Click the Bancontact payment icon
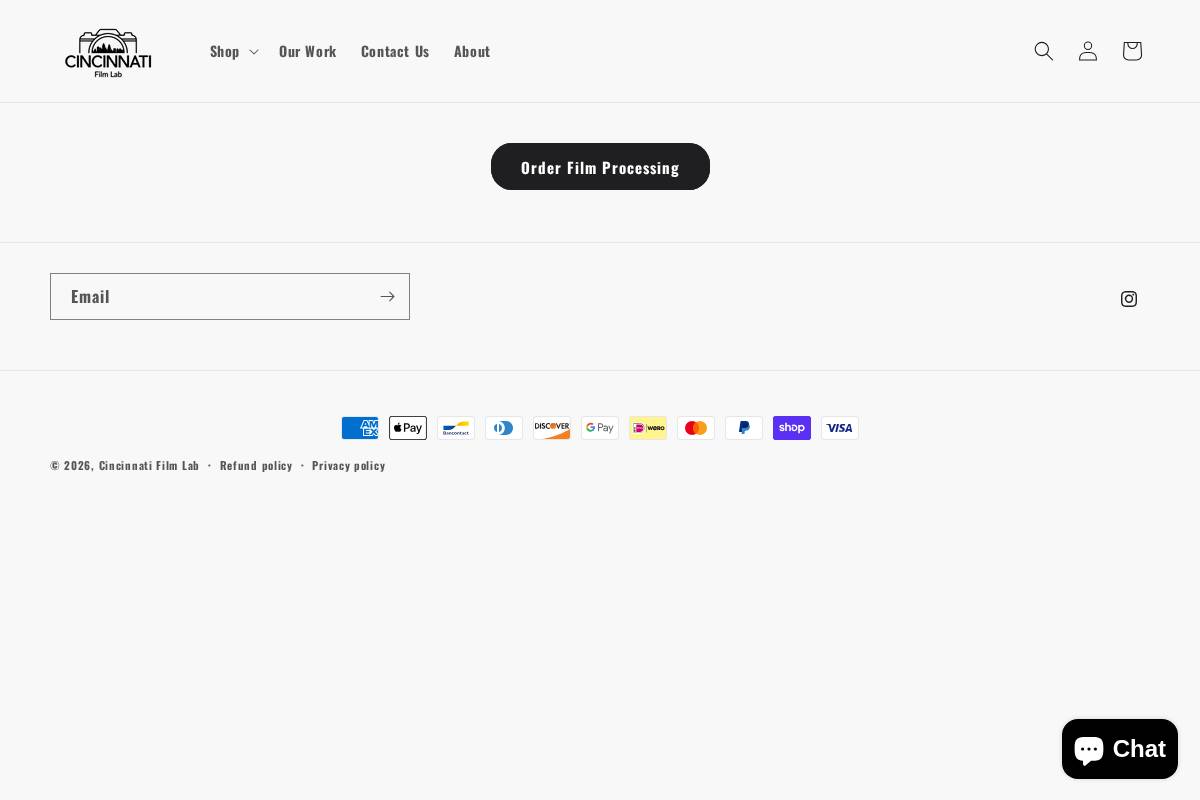The width and height of the screenshot is (1200, 800). (x=456, y=428)
